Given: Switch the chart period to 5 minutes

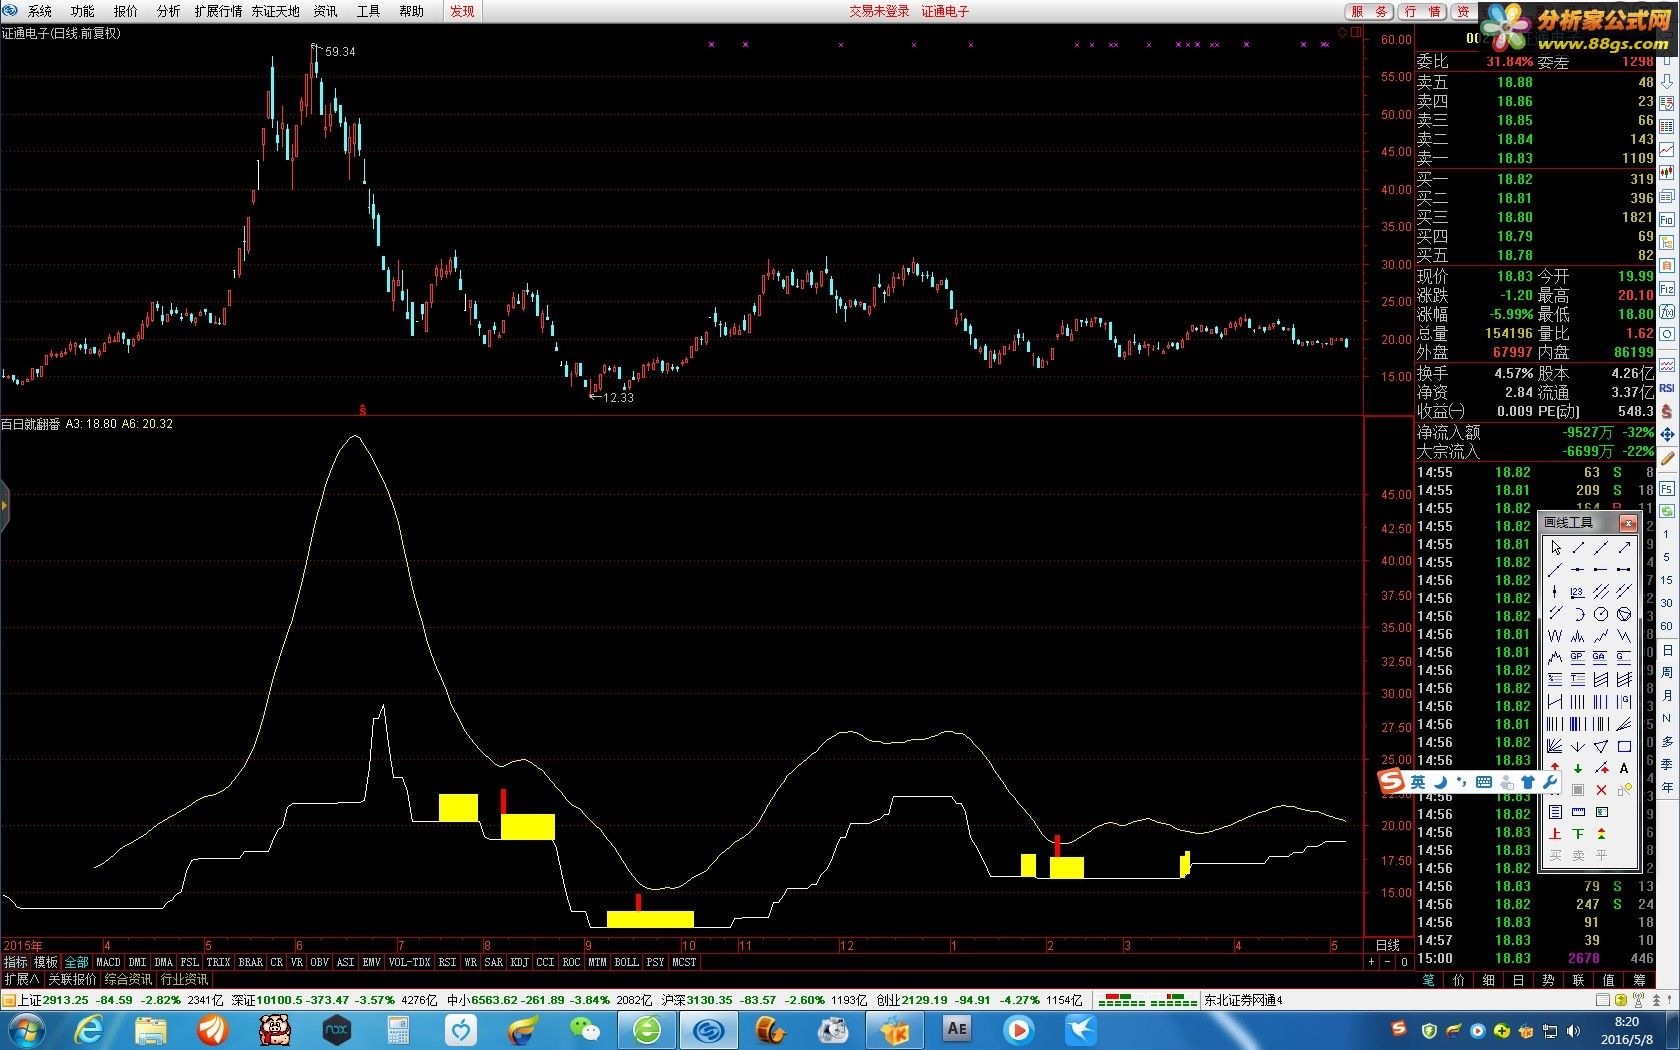Looking at the screenshot, I should [1666, 557].
